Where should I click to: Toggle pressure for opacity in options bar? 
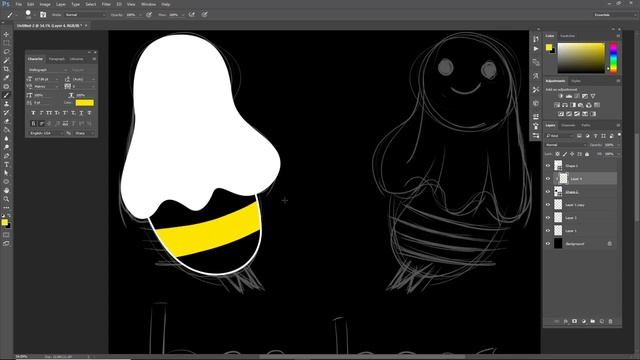(149, 15)
